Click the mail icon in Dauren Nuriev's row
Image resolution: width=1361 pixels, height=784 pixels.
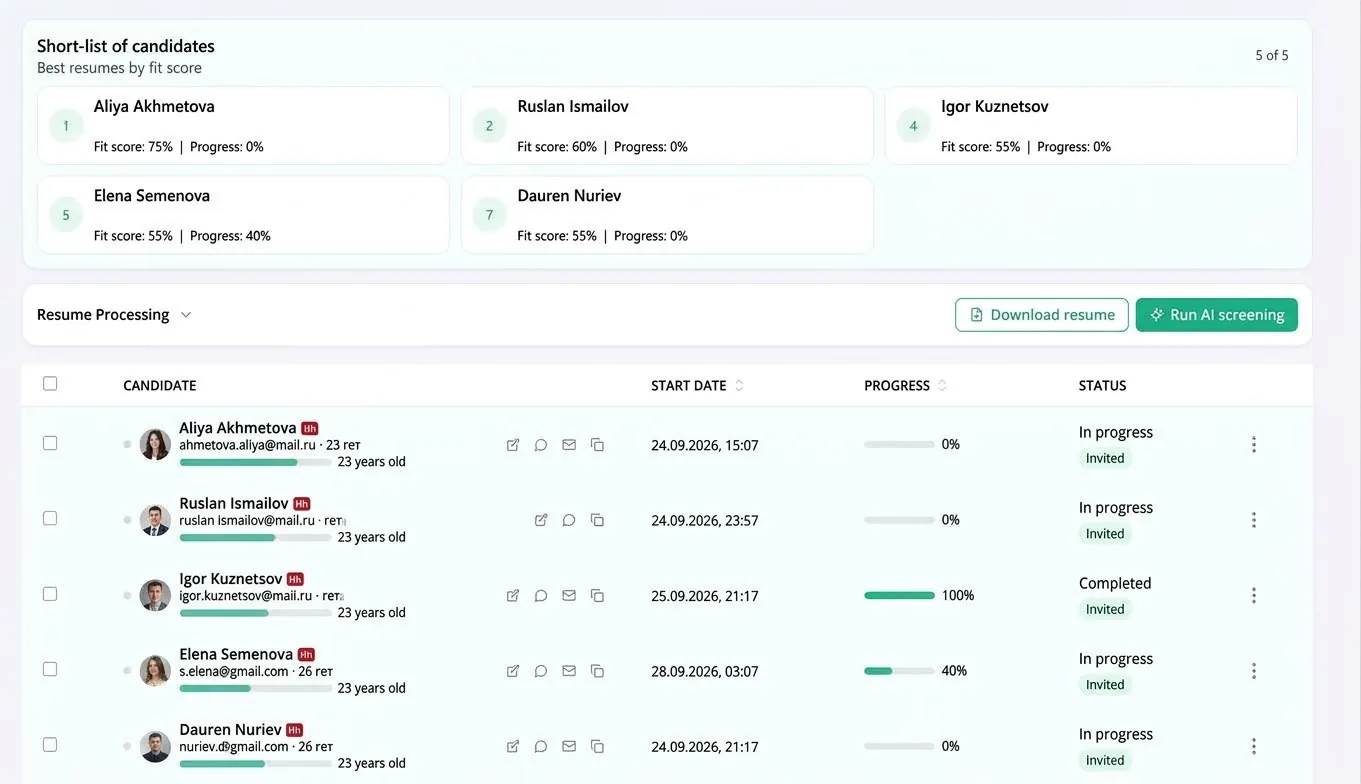tap(569, 746)
